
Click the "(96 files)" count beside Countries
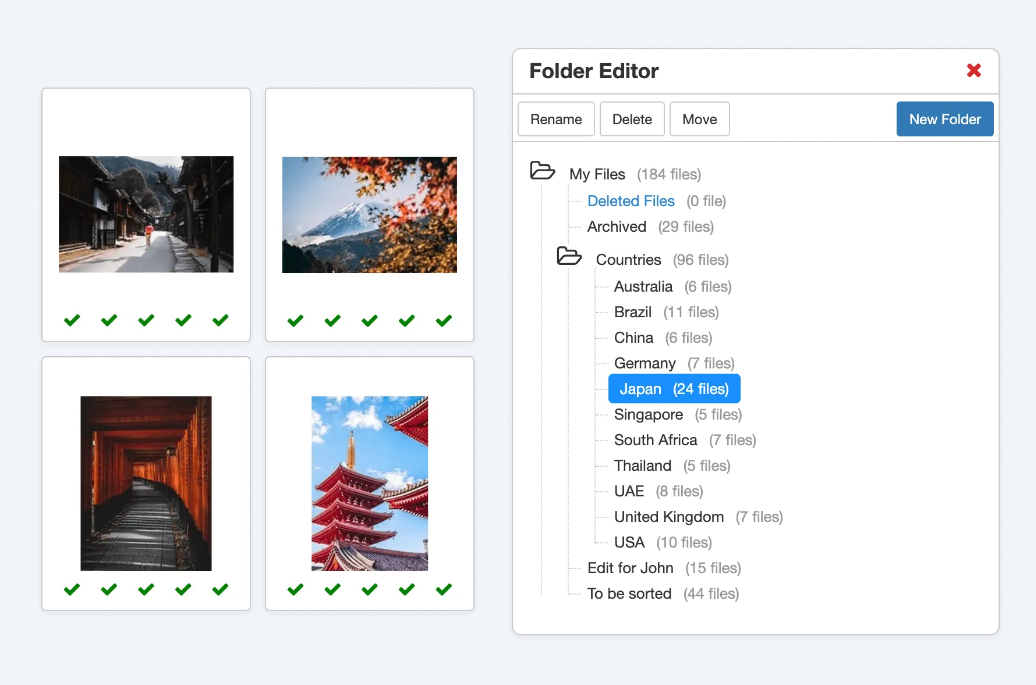click(700, 260)
